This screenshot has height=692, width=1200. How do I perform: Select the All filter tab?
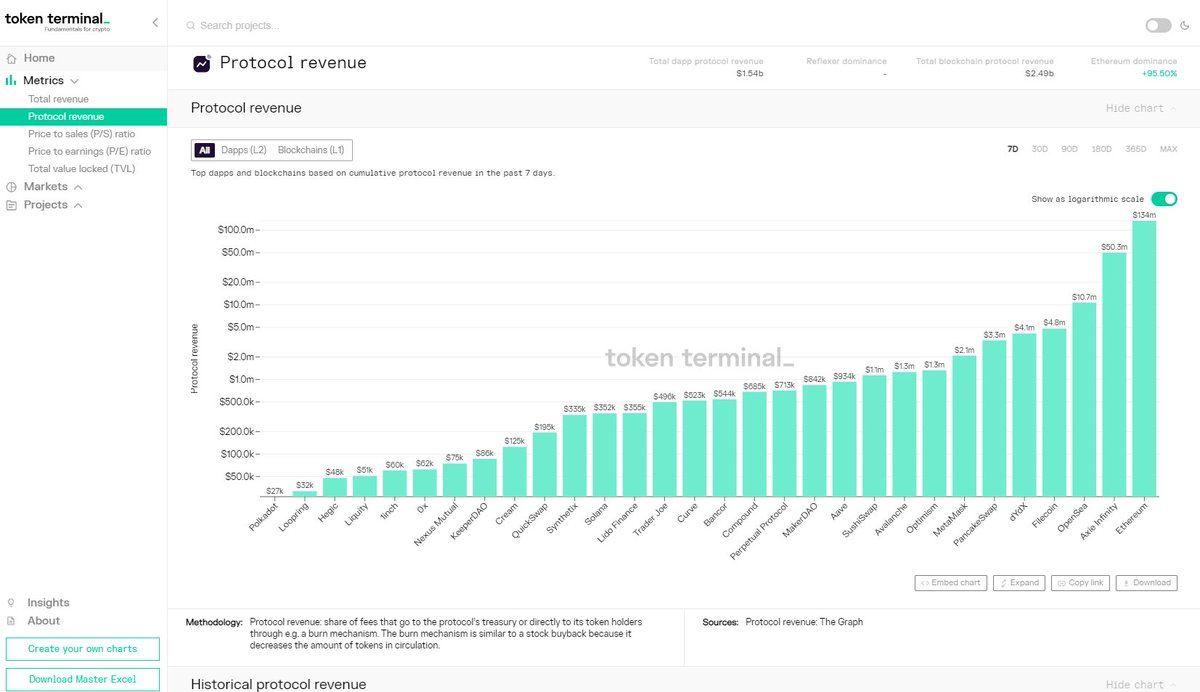click(204, 150)
